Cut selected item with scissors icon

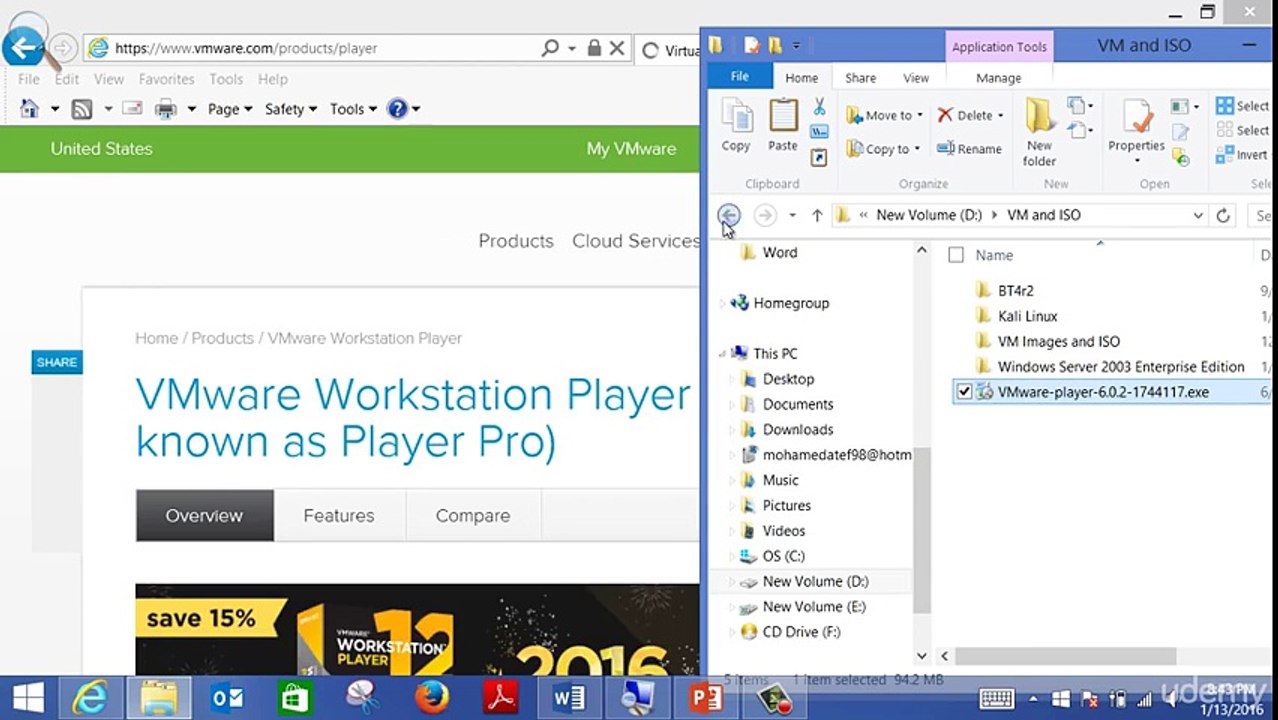819,107
